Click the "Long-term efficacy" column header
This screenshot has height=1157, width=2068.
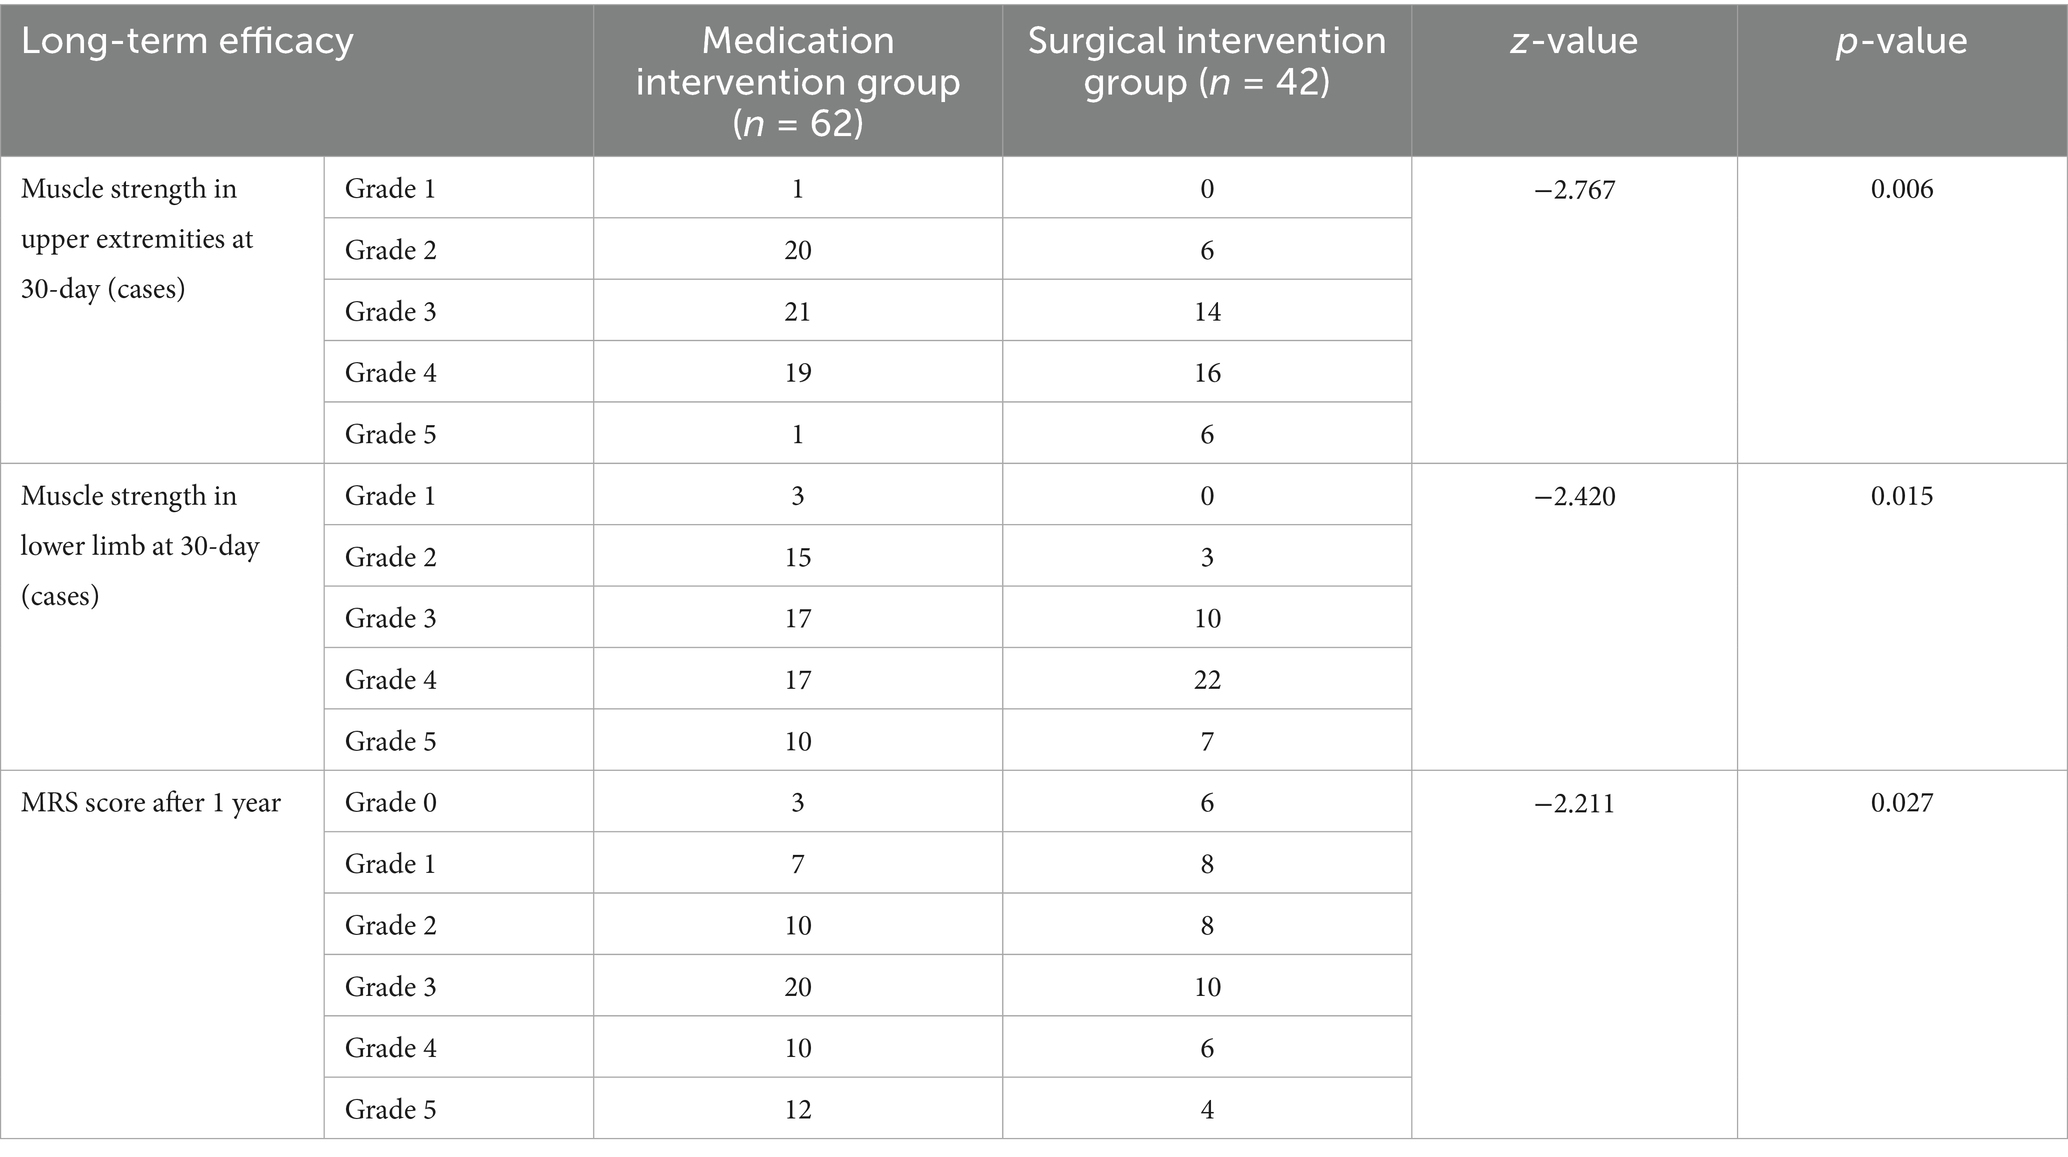[x=187, y=42]
